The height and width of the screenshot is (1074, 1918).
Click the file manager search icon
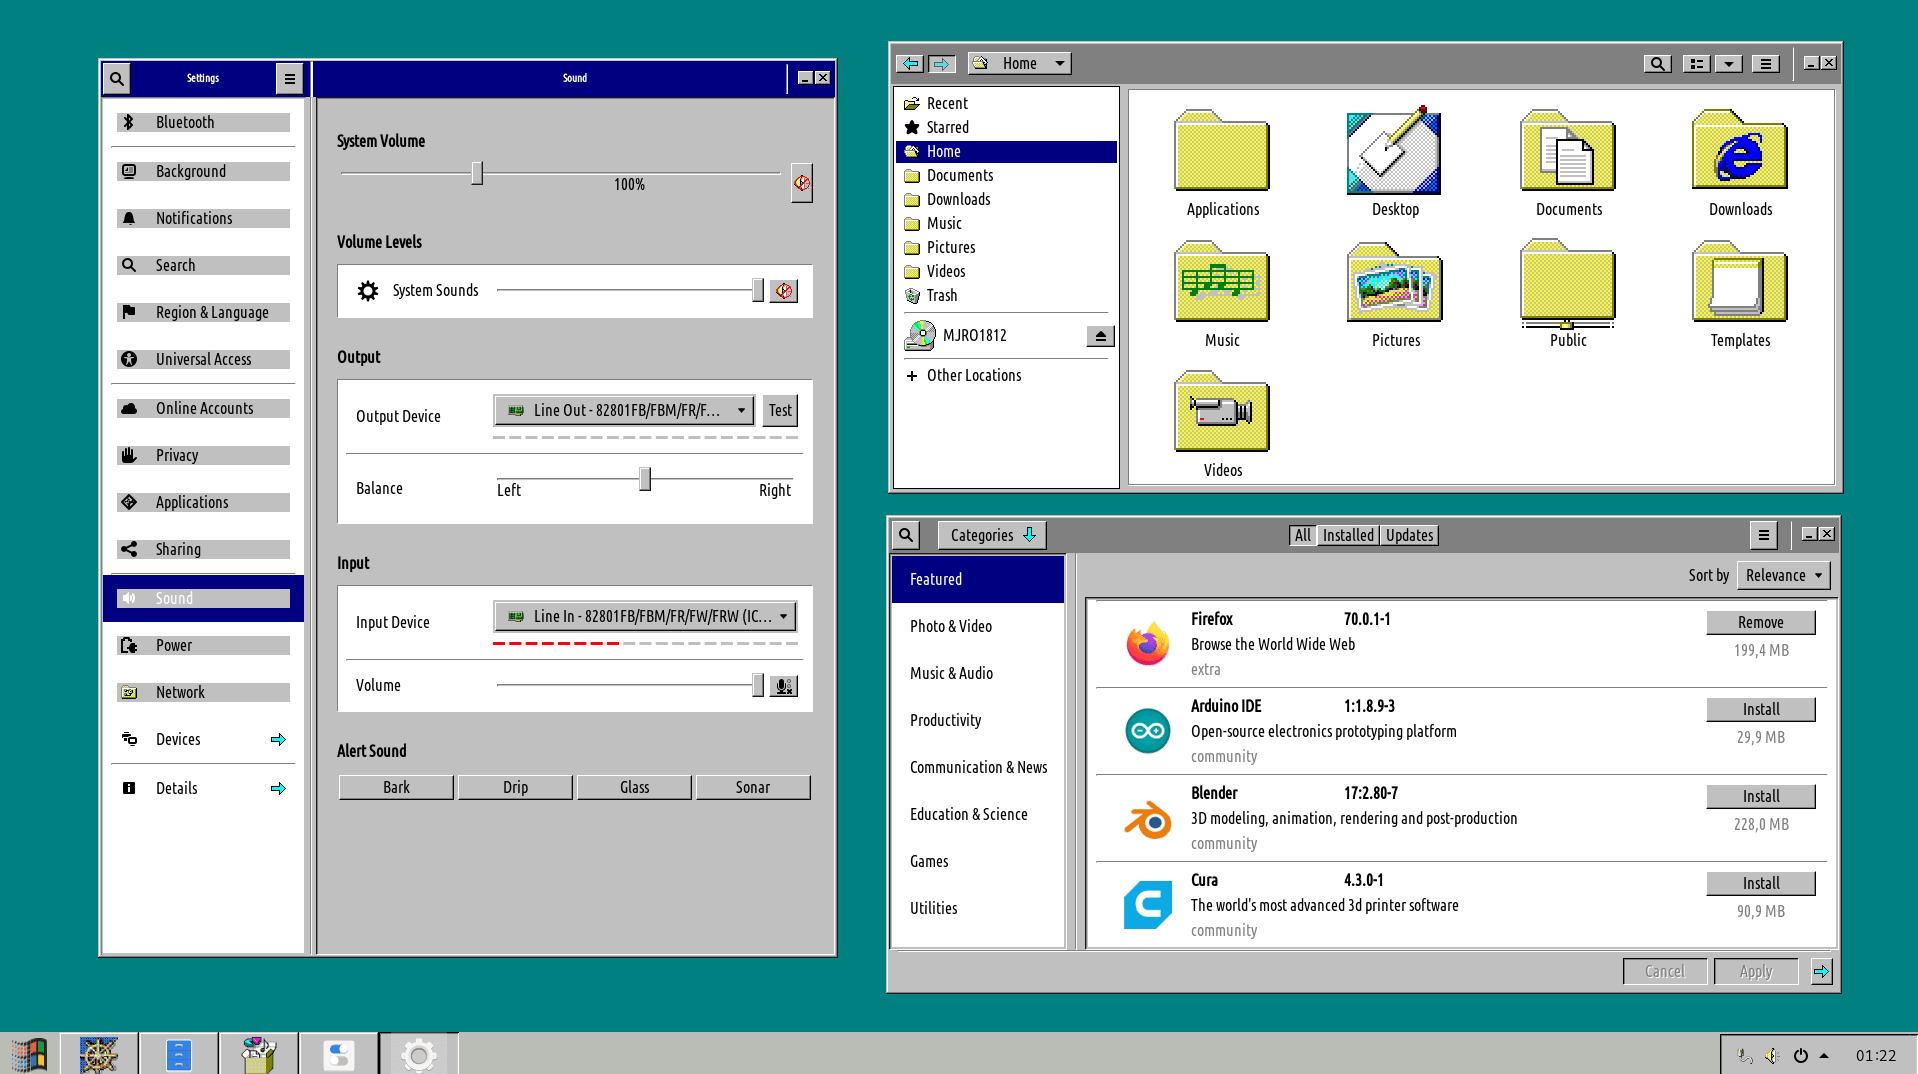coord(1657,63)
